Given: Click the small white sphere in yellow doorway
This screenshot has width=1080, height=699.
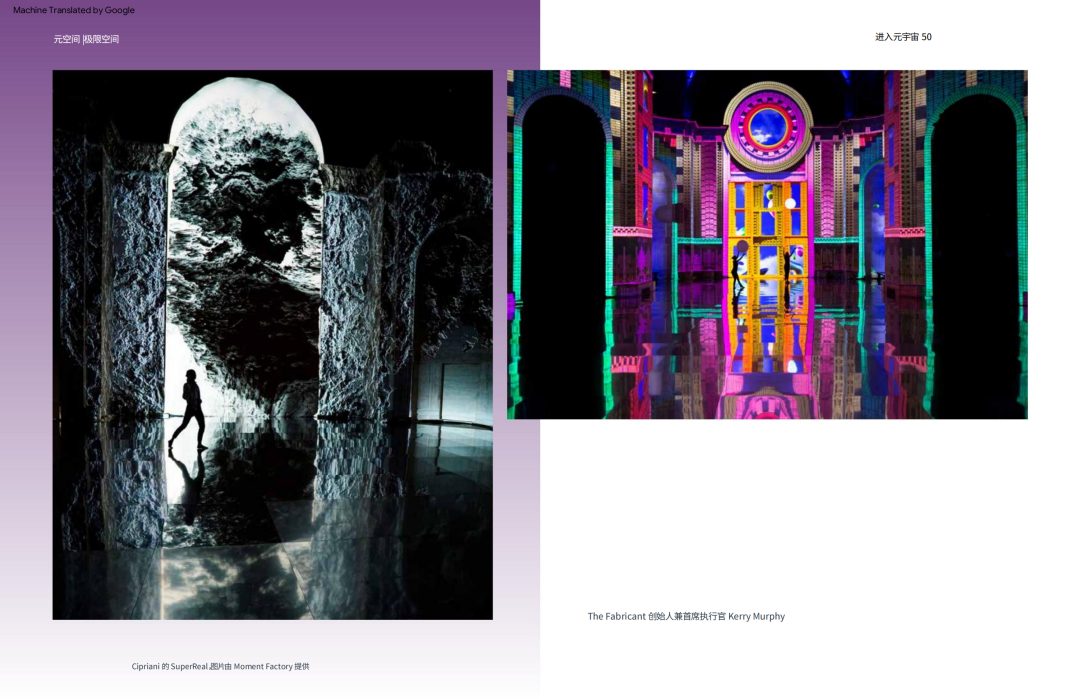Looking at the screenshot, I should 790,204.
